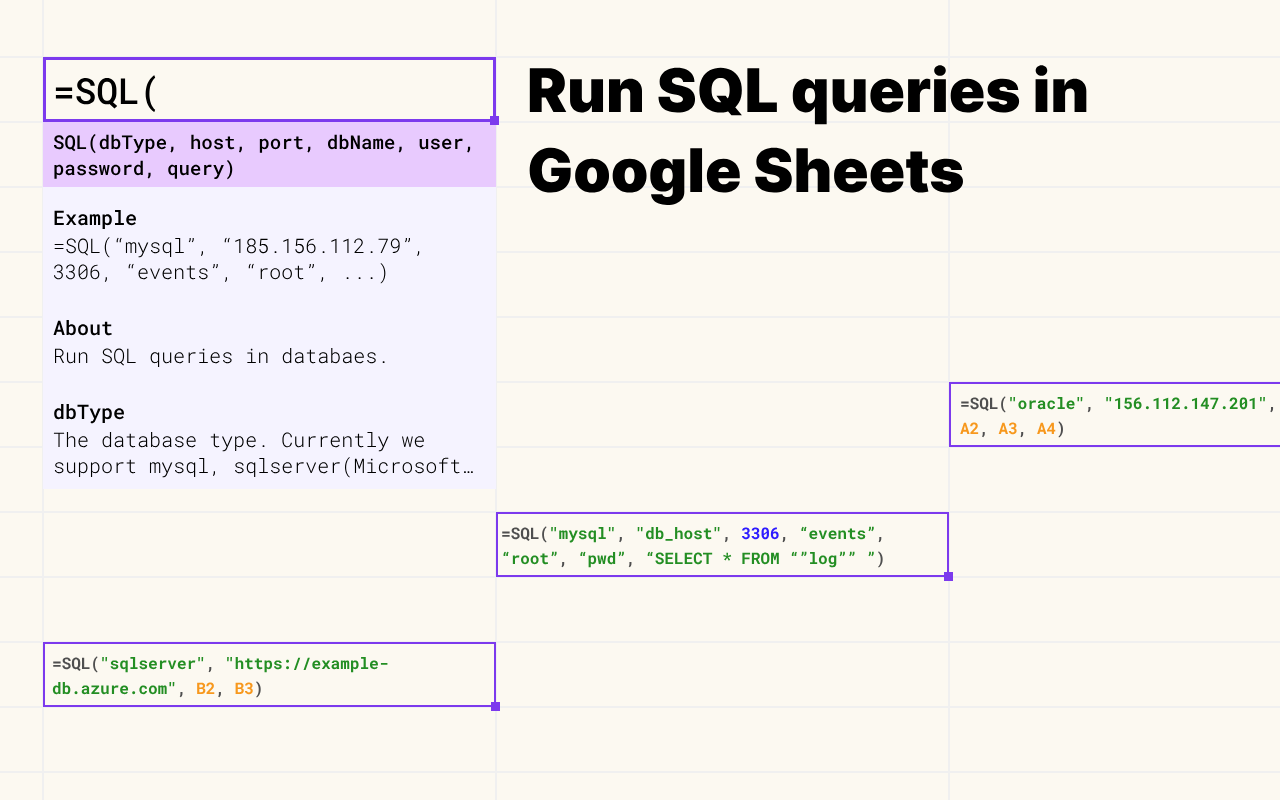The image size is (1280, 800).
Task: Click the =SQL( formula input cell
Action: click(x=269, y=90)
